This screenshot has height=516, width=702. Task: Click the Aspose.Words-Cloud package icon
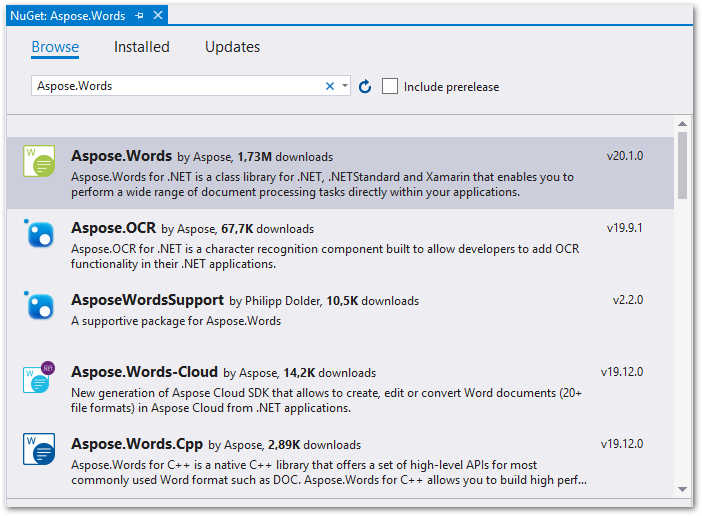coord(40,378)
